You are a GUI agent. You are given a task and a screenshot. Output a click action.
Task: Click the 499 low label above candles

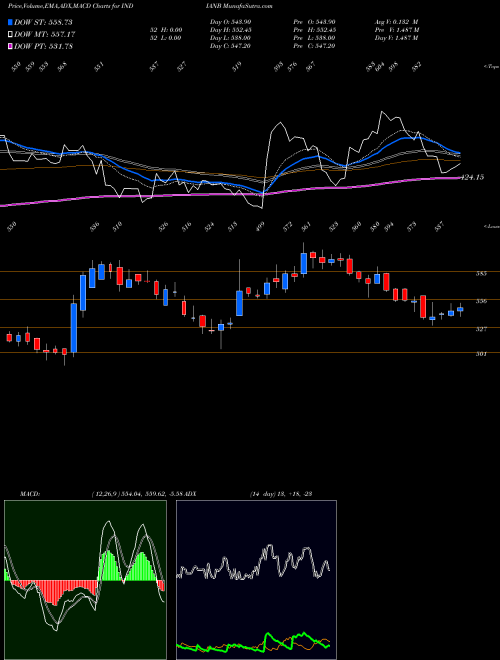coord(262,227)
